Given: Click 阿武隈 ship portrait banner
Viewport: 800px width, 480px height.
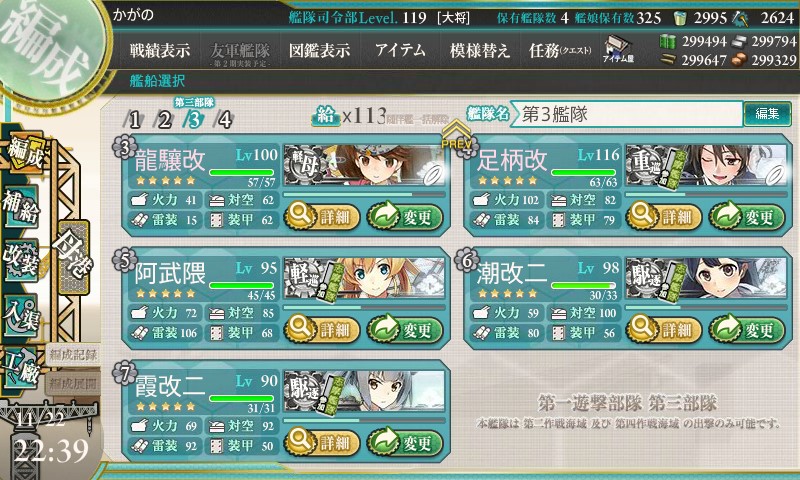Looking at the screenshot, I should click(364, 277).
